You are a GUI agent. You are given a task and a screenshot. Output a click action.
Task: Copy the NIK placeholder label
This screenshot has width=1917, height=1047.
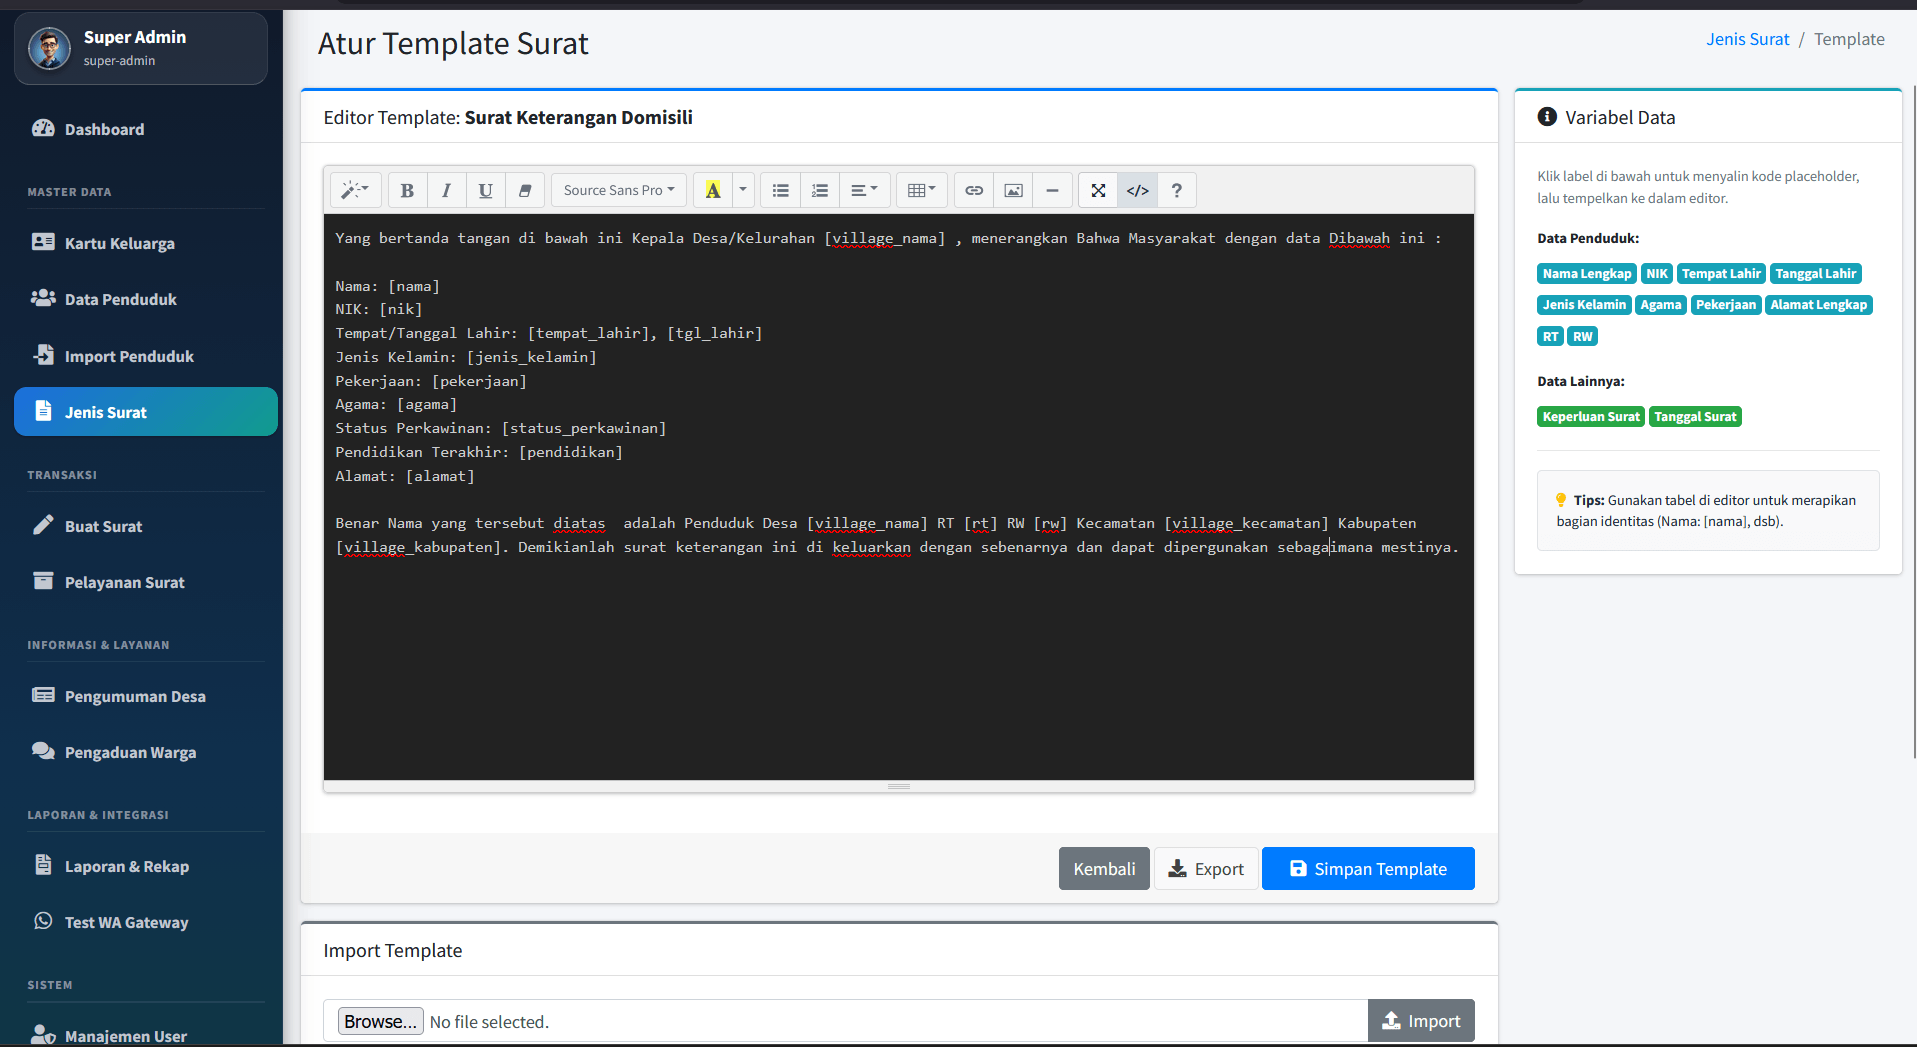1657,274
